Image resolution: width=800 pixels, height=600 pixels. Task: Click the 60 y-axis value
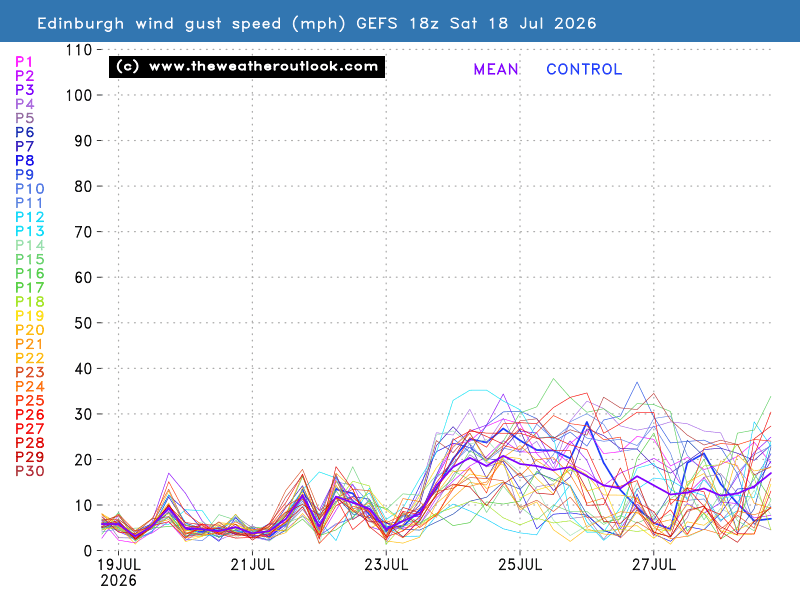tap(83, 278)
